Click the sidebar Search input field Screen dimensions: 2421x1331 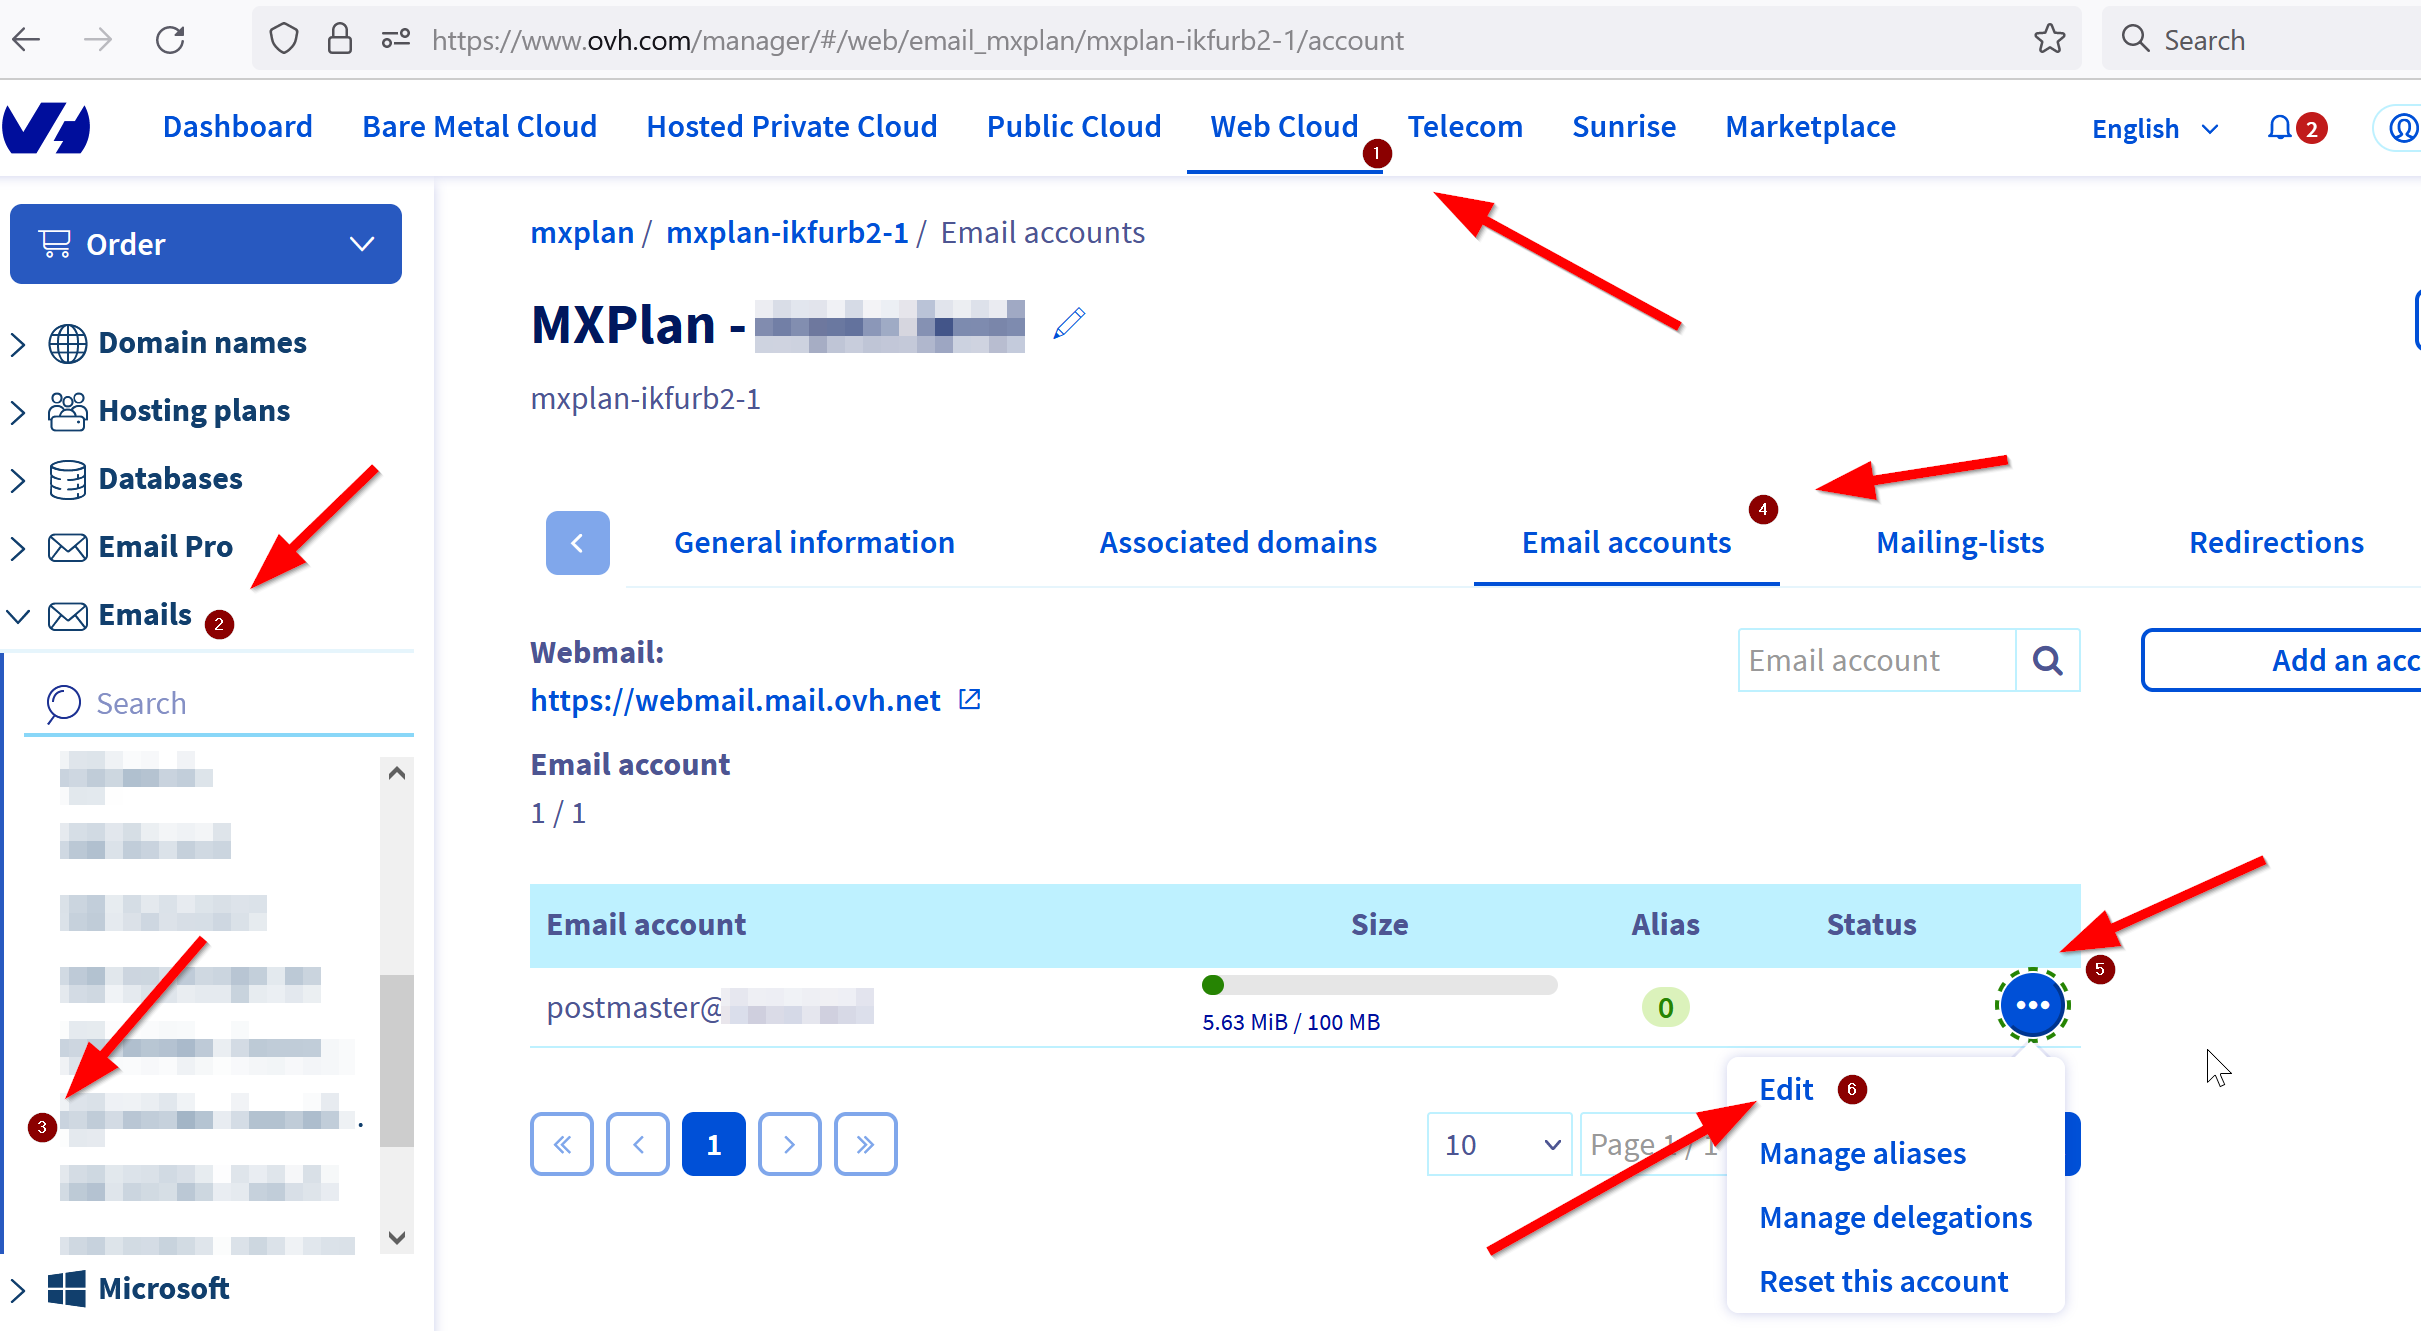coord(219,703)
